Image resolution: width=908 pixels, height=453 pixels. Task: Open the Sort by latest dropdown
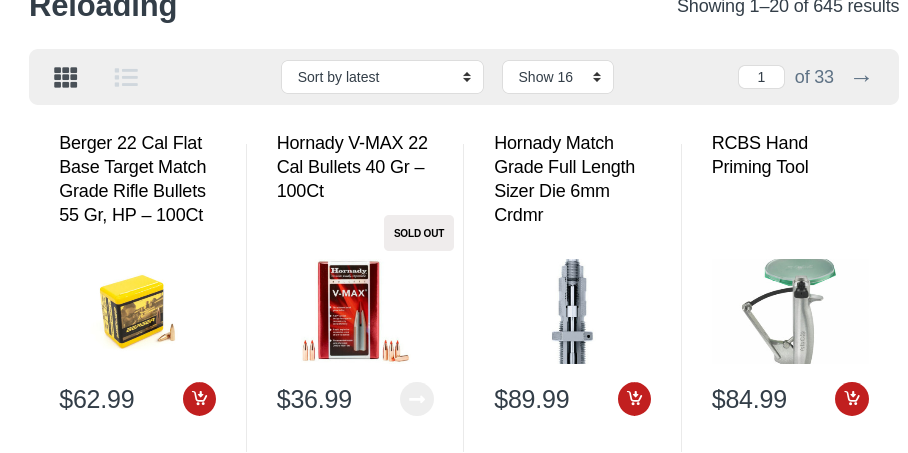pos(382,77)
